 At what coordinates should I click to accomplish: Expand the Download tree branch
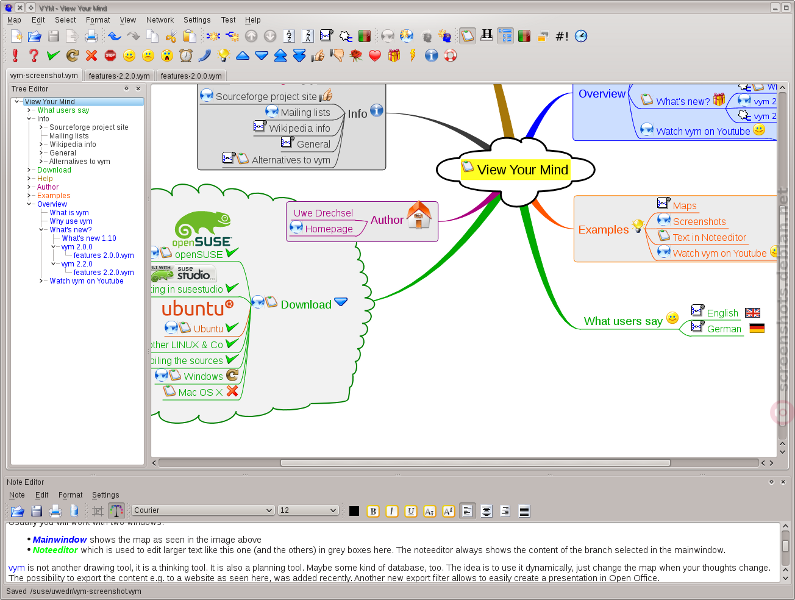[29, 170]
